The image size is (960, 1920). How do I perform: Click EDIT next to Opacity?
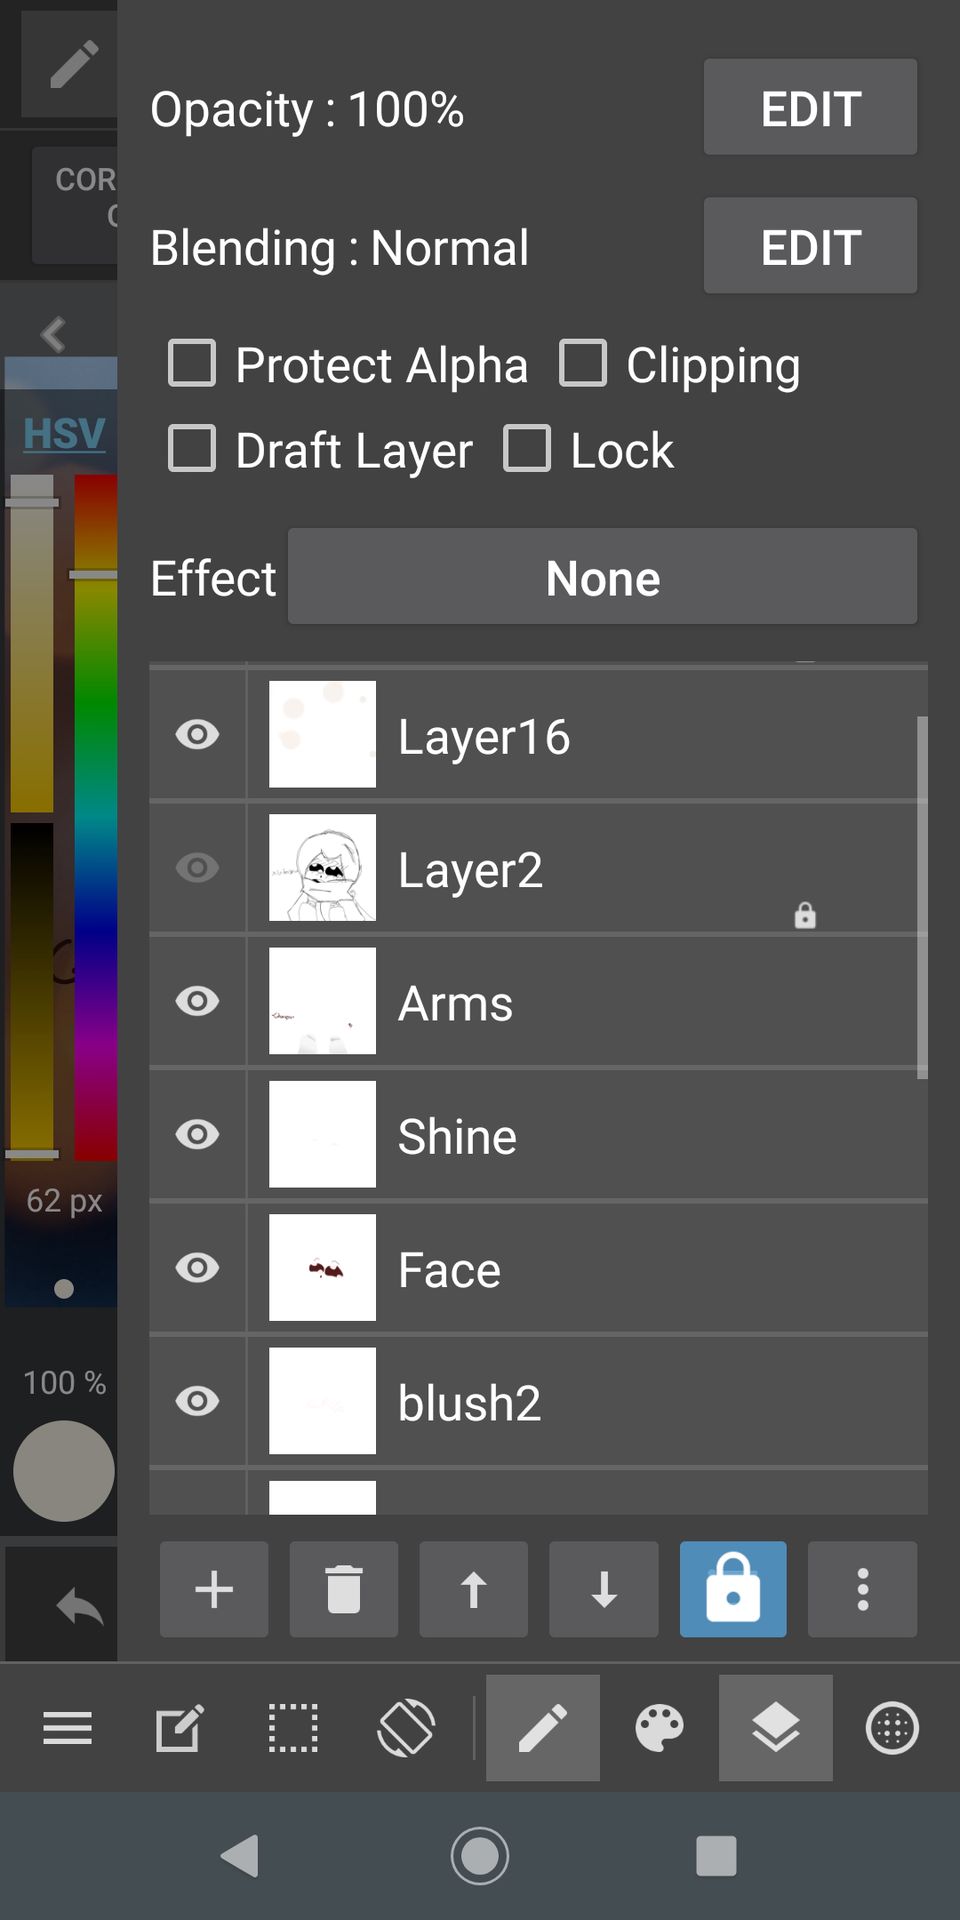point(810,107)
